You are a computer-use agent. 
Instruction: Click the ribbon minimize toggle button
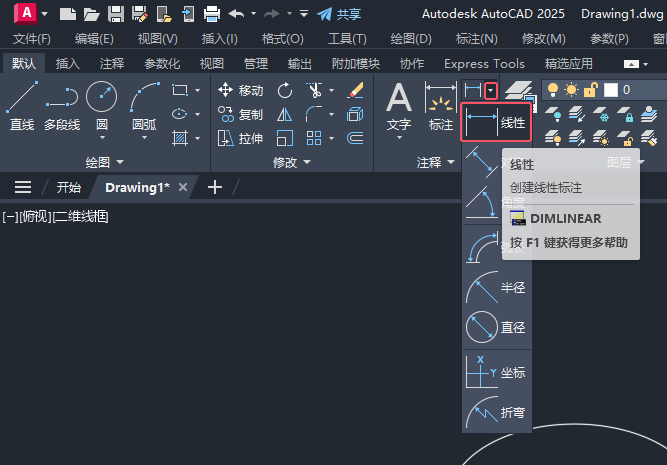pyautogui.click(x=631, y=64)
